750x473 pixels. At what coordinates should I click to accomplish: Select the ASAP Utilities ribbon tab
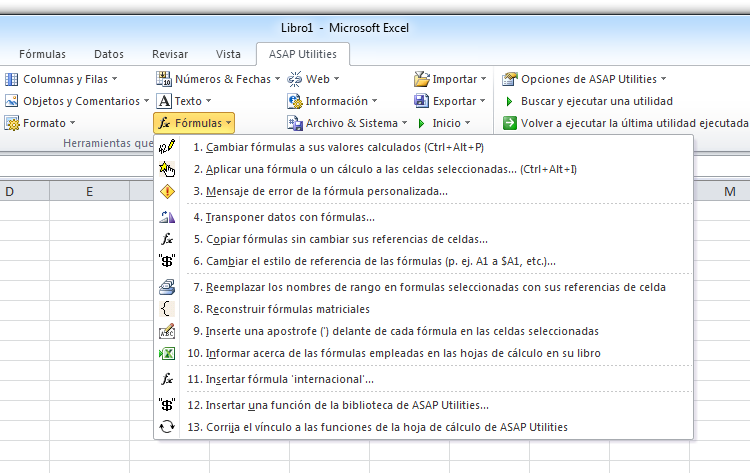click(303, 54)
